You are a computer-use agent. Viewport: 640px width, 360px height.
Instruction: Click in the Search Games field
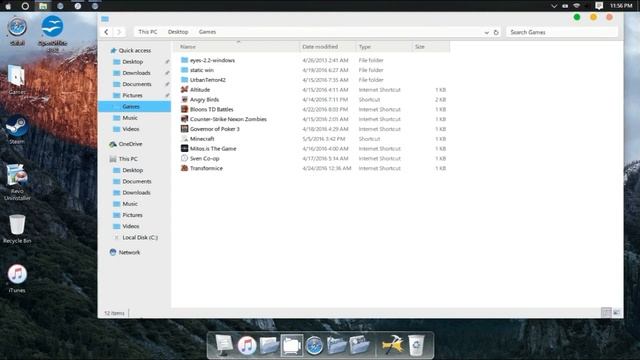pyautogui.click(x=562, y=32)
